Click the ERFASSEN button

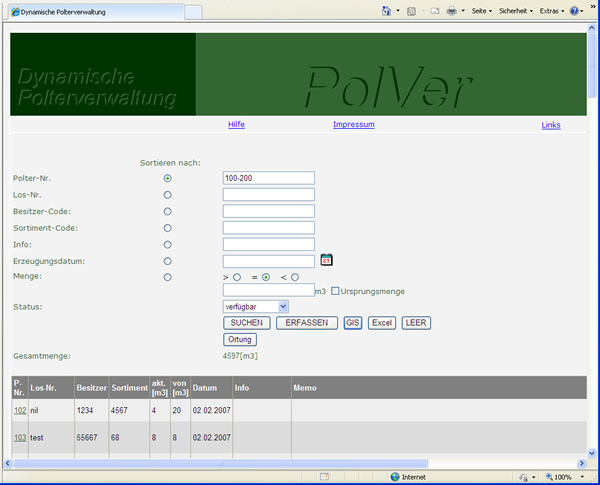[307, 323]
